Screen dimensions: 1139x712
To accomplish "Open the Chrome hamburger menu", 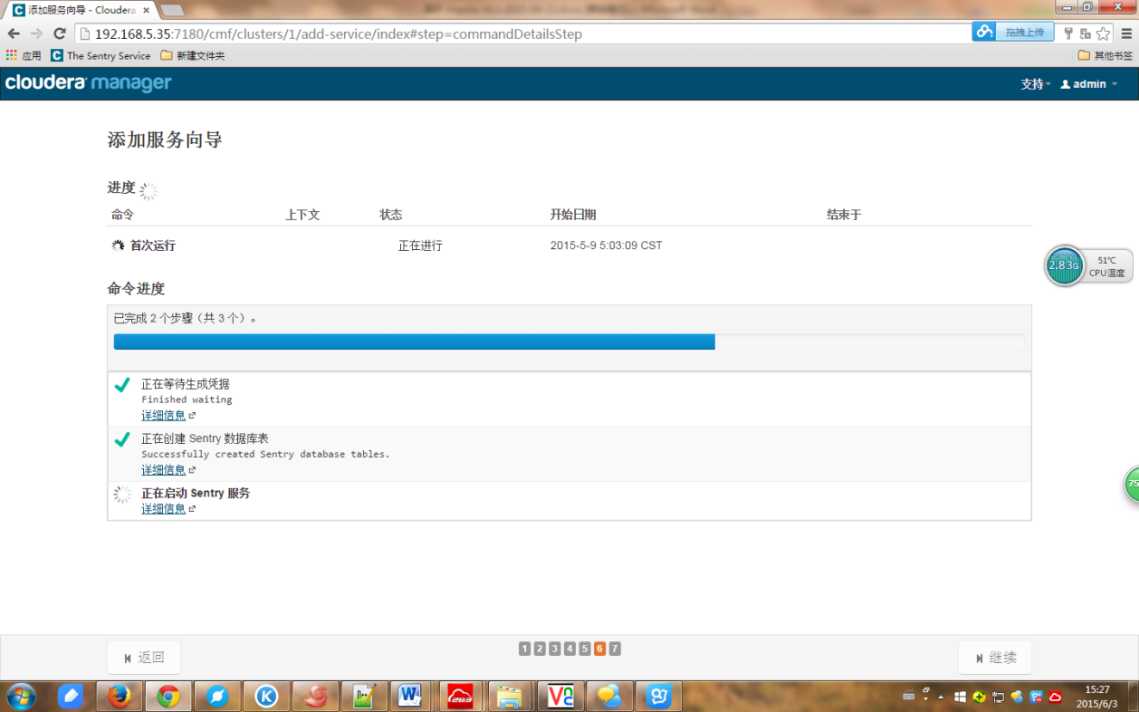I will click(1126, 33).
